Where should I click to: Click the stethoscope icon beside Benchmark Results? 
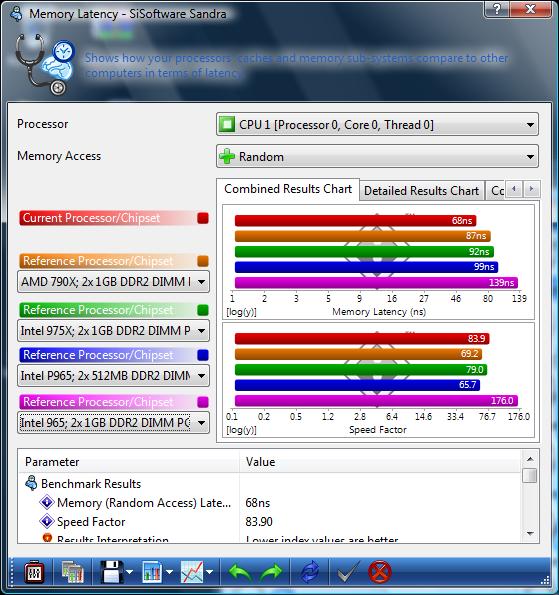(x=31, y=483)
